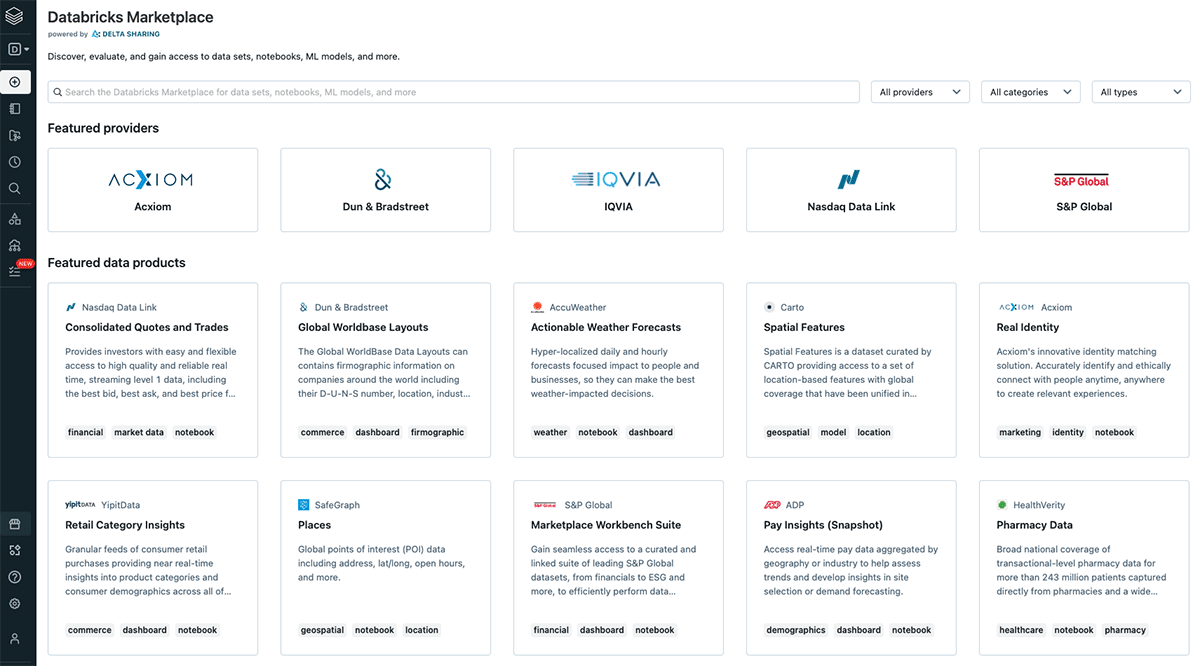
Task: Open the Help question mark icon
Action: (15, 577)
